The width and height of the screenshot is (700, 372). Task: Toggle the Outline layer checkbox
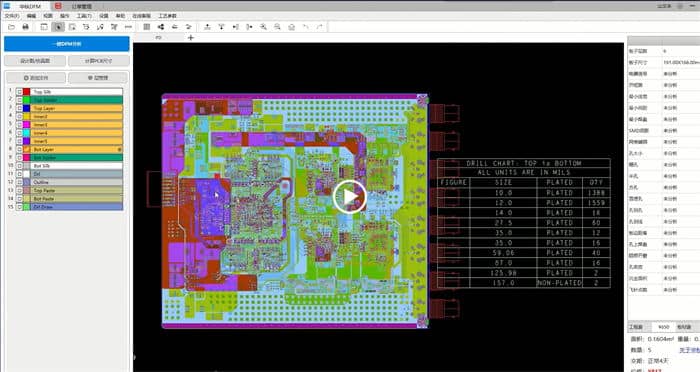point(19,182)
